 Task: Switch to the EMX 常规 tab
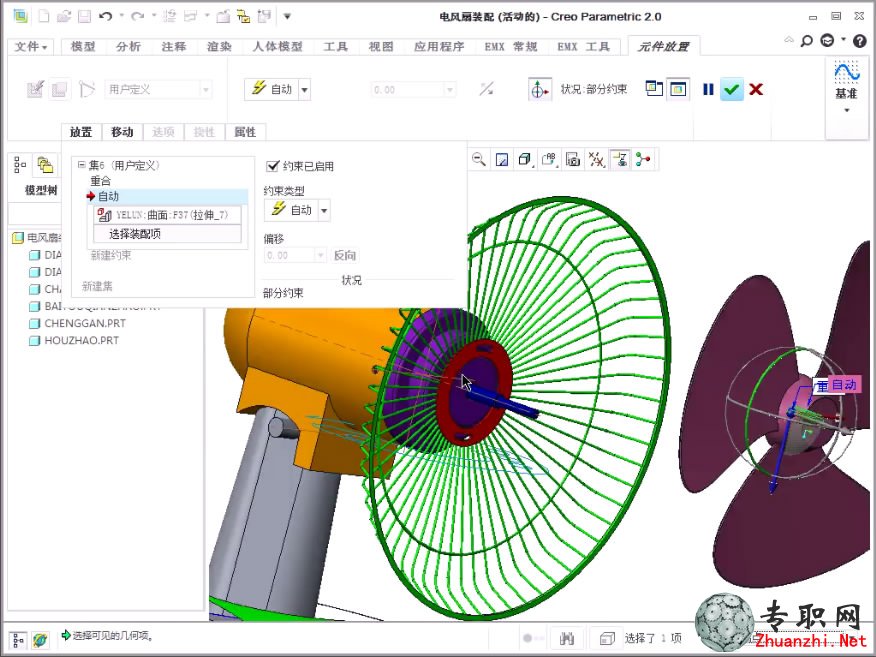[x=510, y=46]
